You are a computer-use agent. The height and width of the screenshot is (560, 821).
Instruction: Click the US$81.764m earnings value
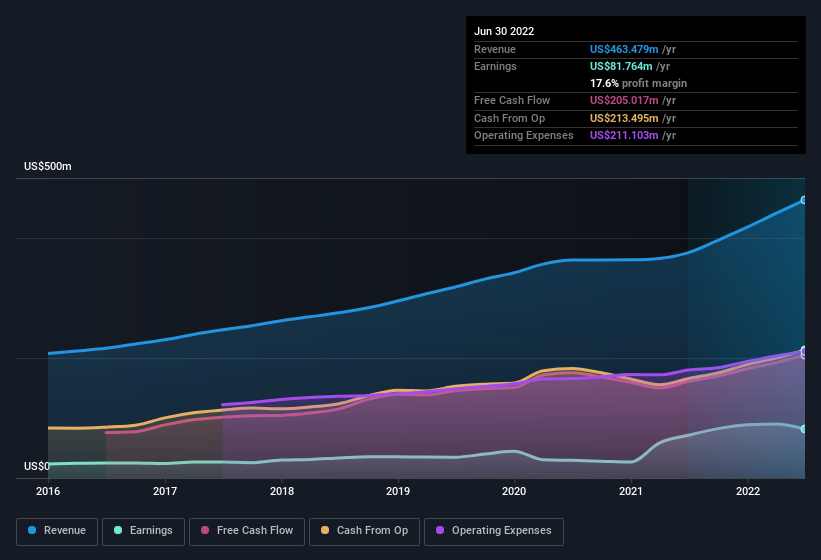click(621, 66)
